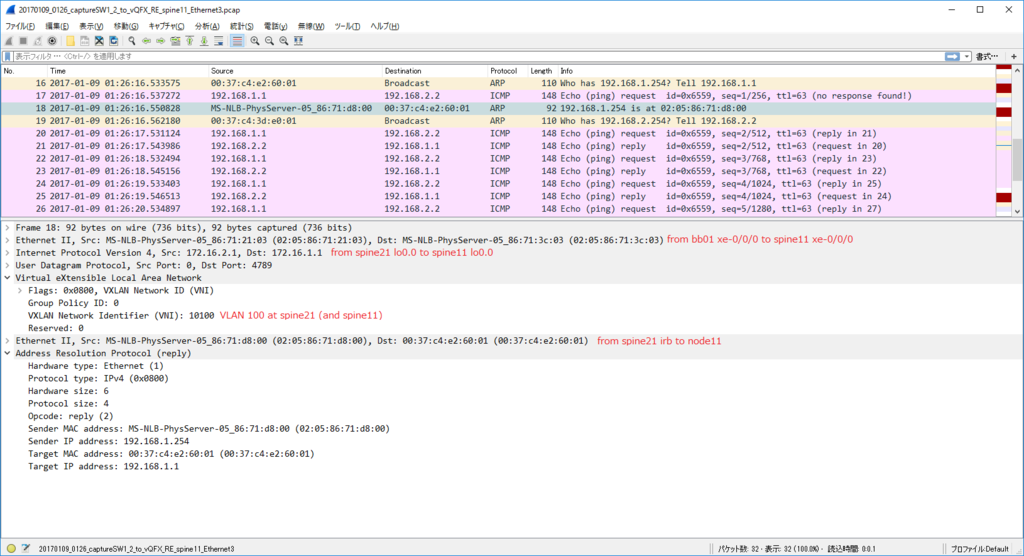
Task: Close the capture file via toolbar
Action: 99,41
